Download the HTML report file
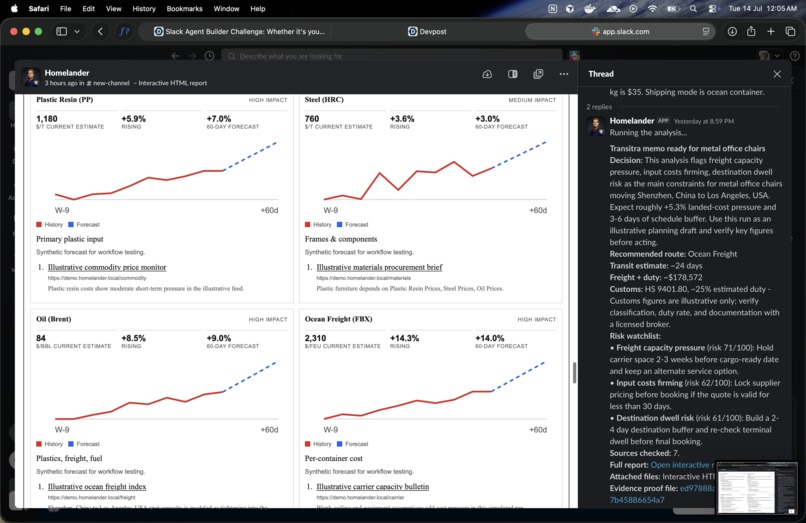The height and width of the screenshot is (523, 806). tap(487, 74)
